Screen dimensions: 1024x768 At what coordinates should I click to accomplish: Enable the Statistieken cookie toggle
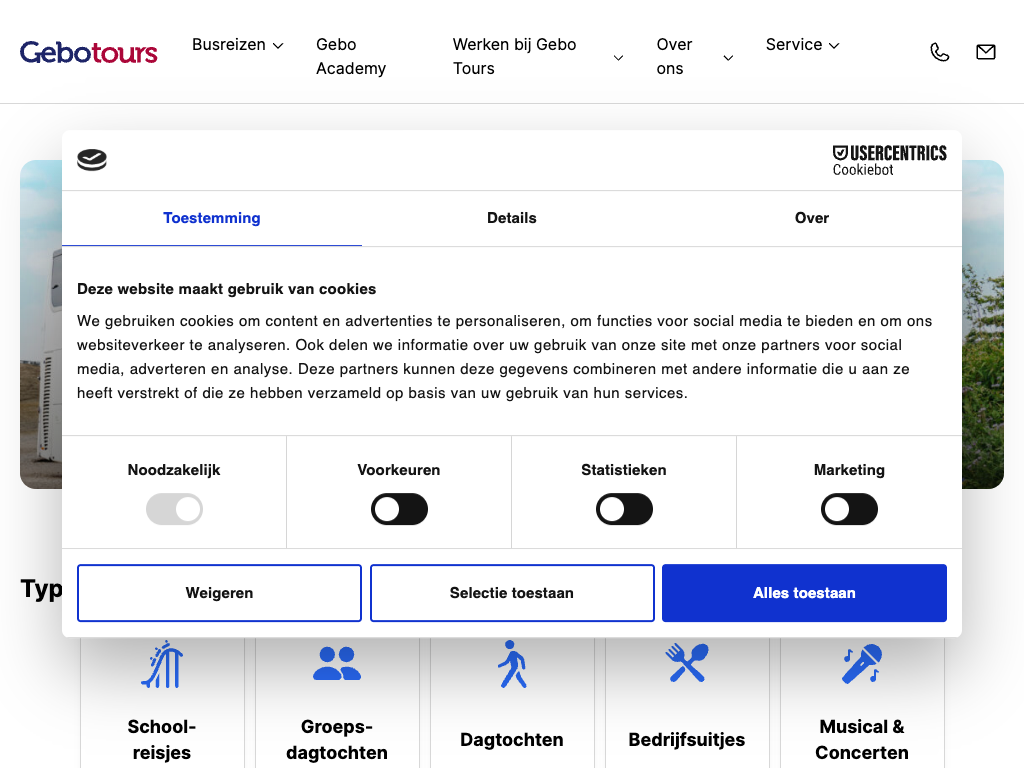pyautogui.click(x=624, y=510)
